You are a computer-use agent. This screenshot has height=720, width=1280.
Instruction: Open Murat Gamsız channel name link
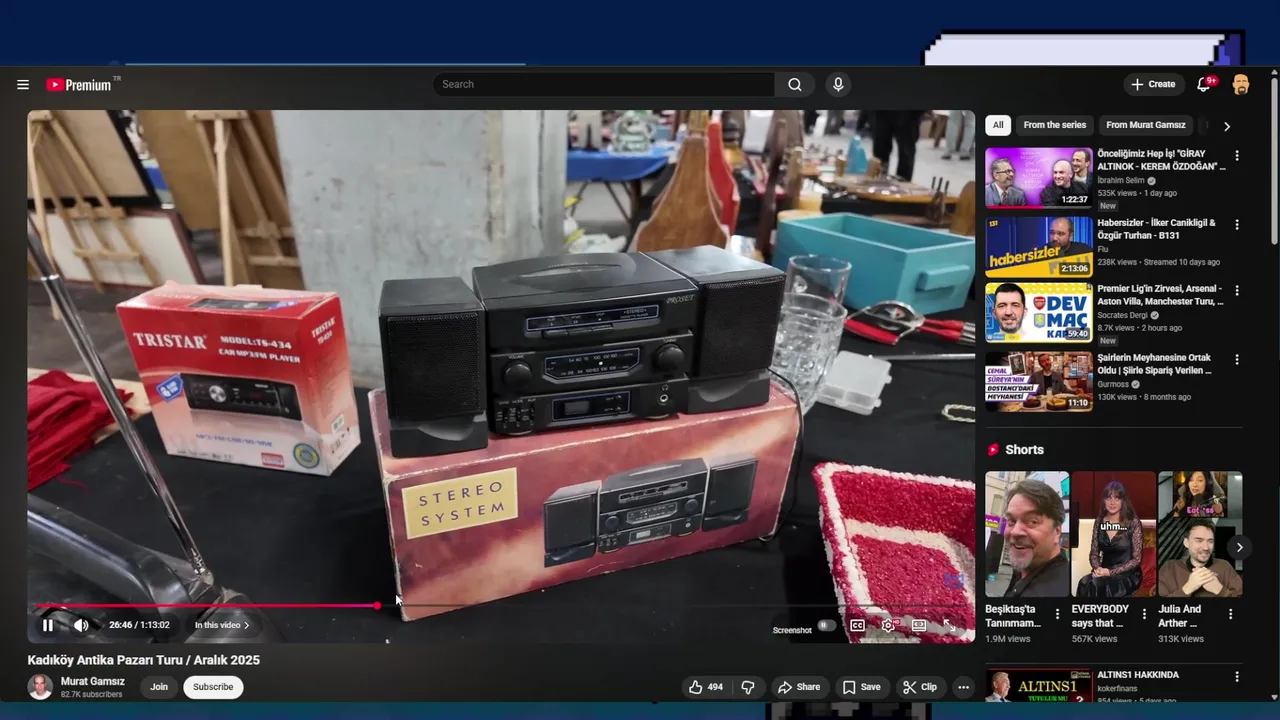point(93,681)
